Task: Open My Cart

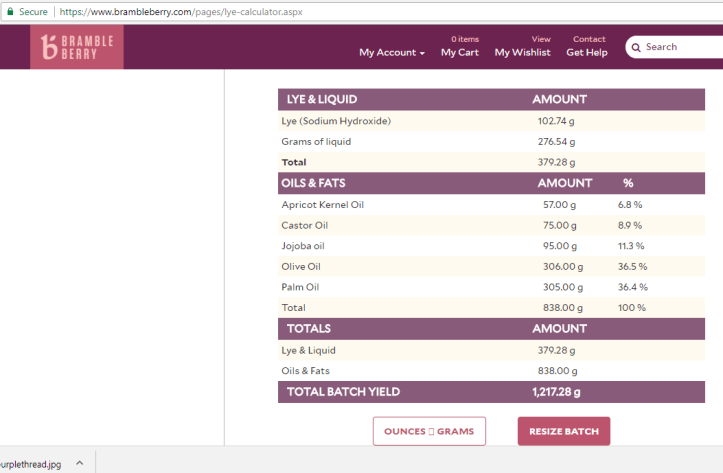Action: click(x=460, y=52)
